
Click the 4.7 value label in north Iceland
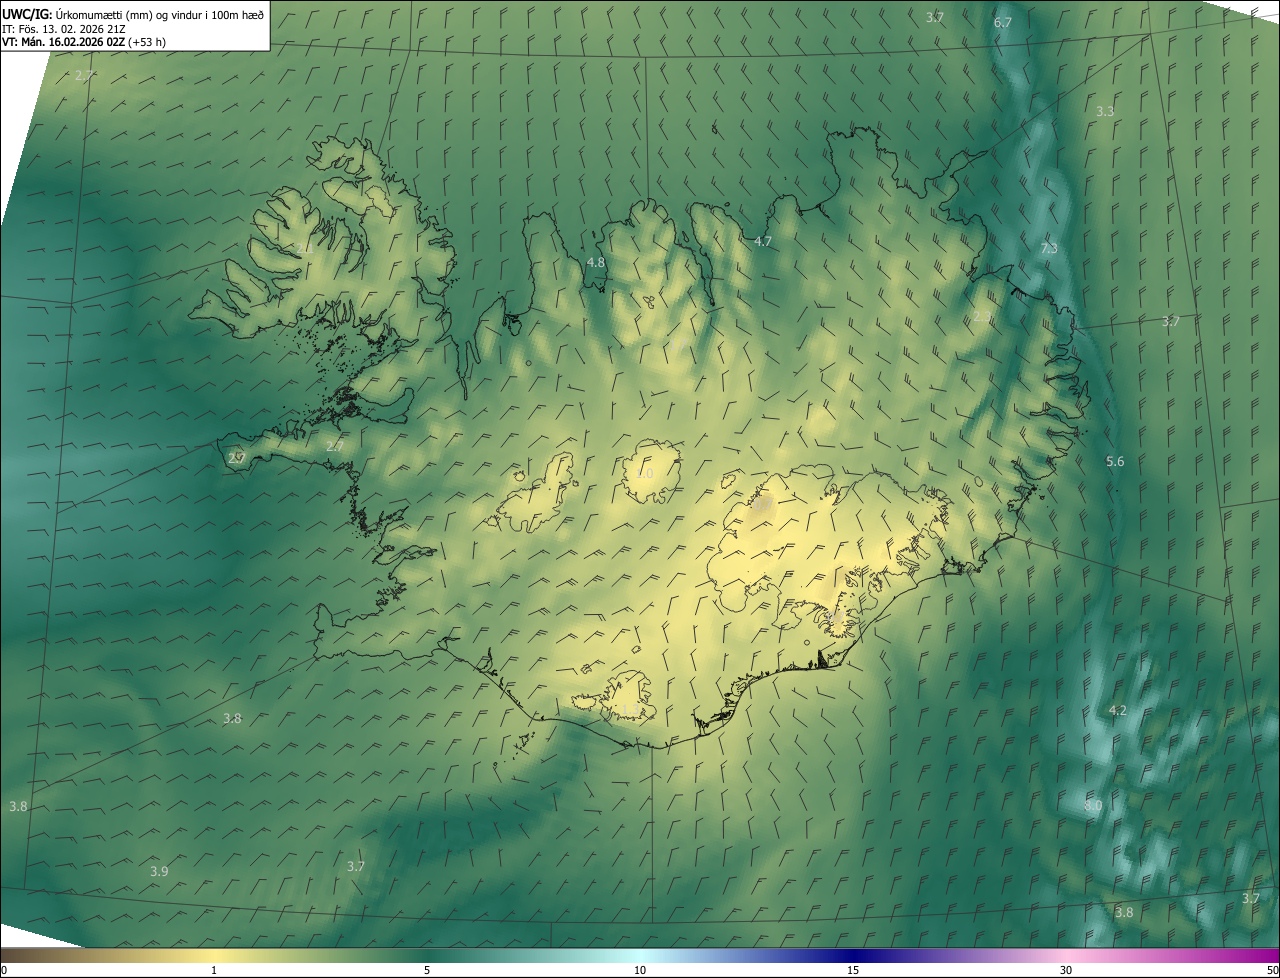point(763,242)
